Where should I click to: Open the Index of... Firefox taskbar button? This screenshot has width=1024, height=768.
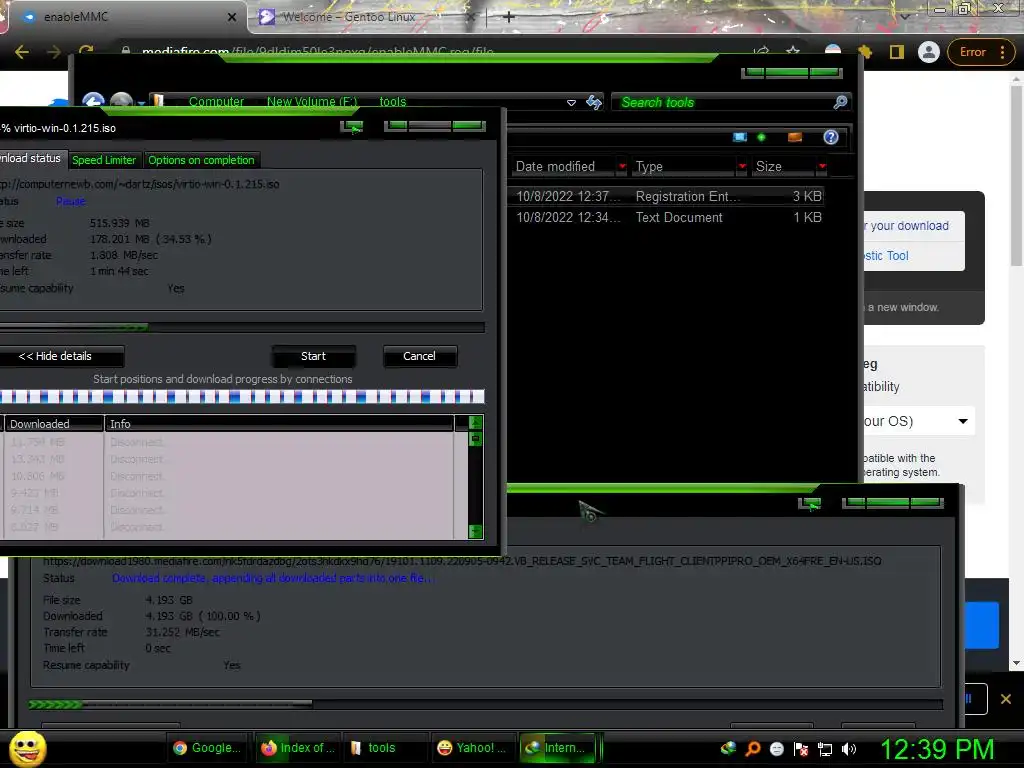(x=298, y=748)
